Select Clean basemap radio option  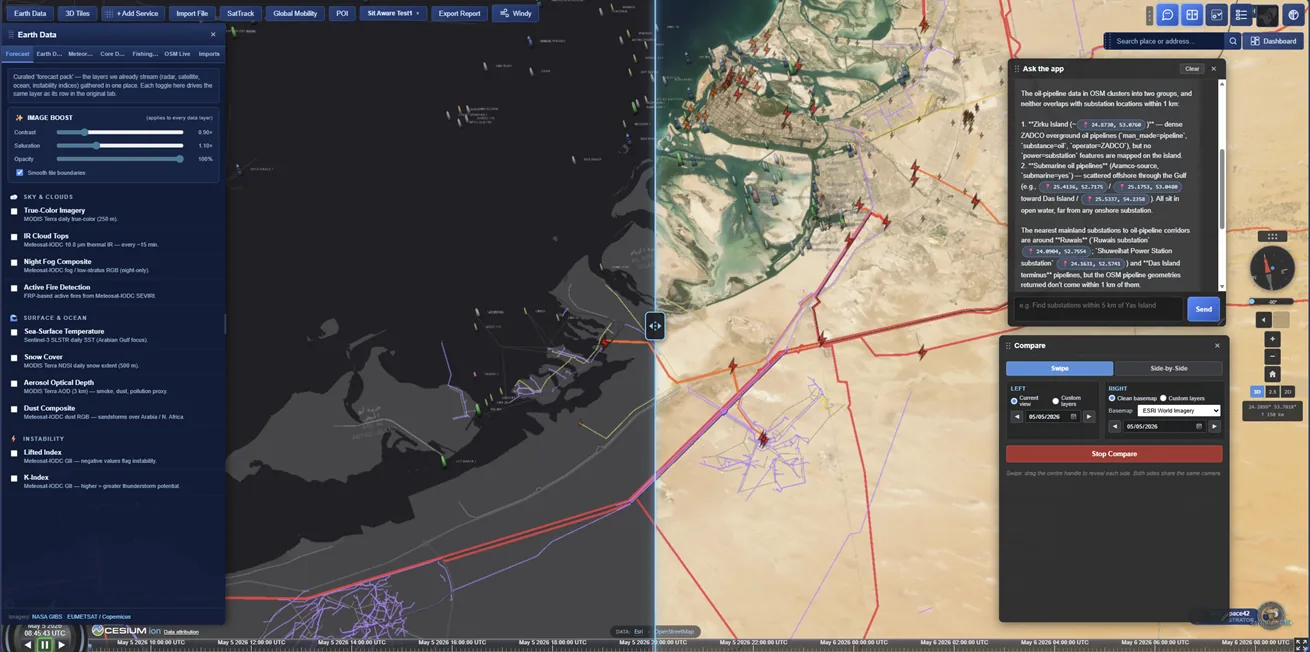point(1112,398)
